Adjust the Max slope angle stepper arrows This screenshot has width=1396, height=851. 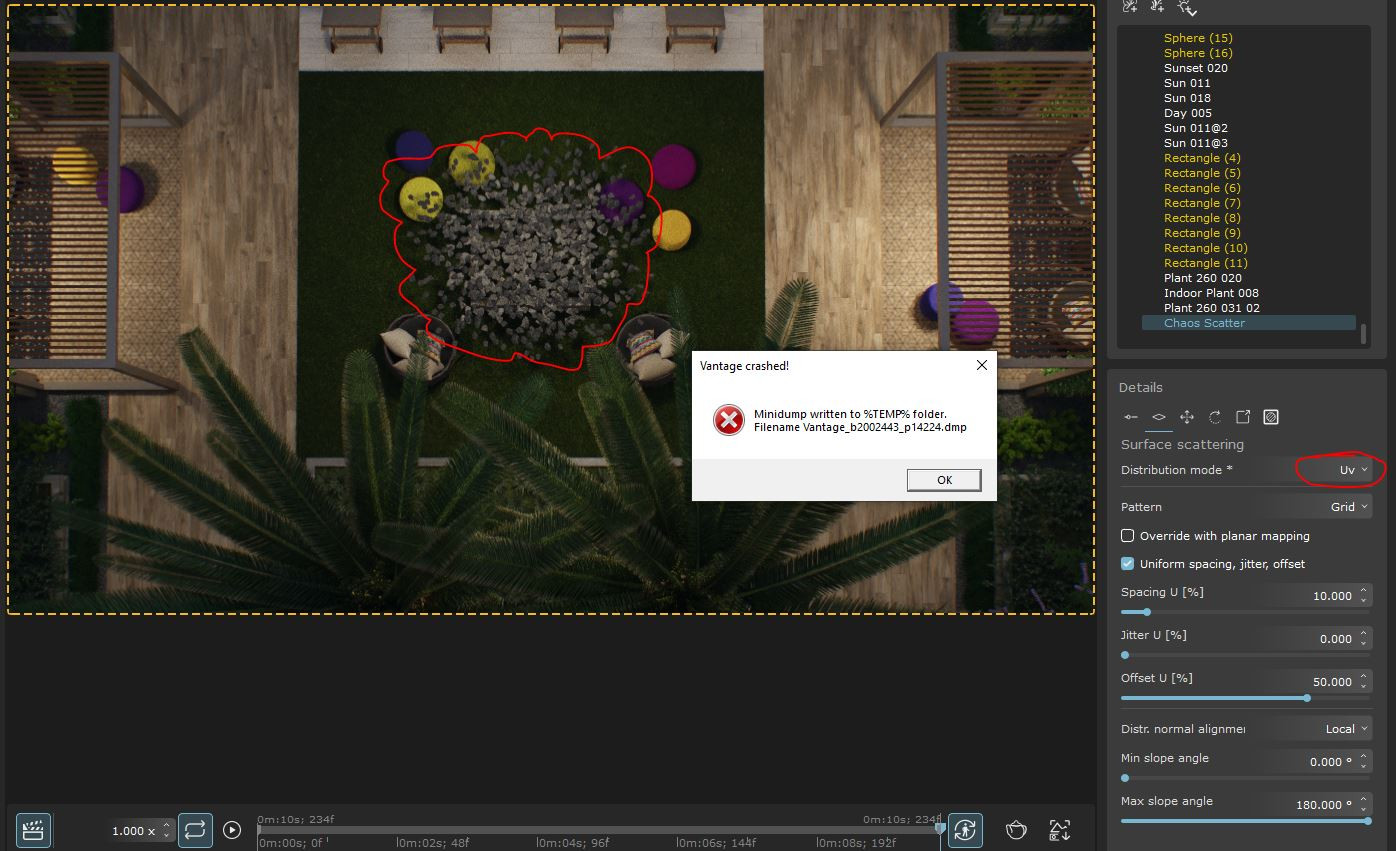click(1365, 805)
